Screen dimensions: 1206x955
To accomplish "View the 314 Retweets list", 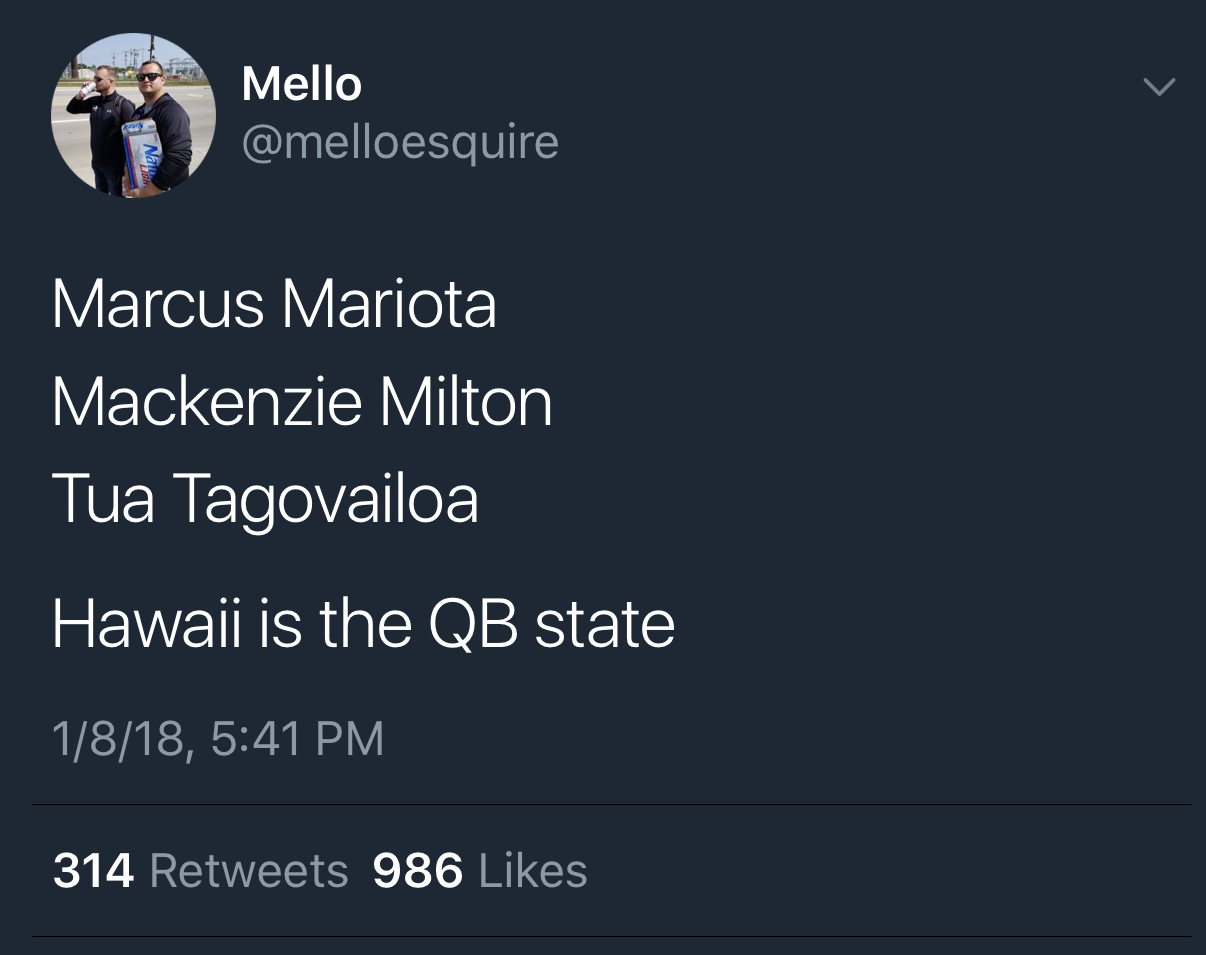I will pos(200,870).
